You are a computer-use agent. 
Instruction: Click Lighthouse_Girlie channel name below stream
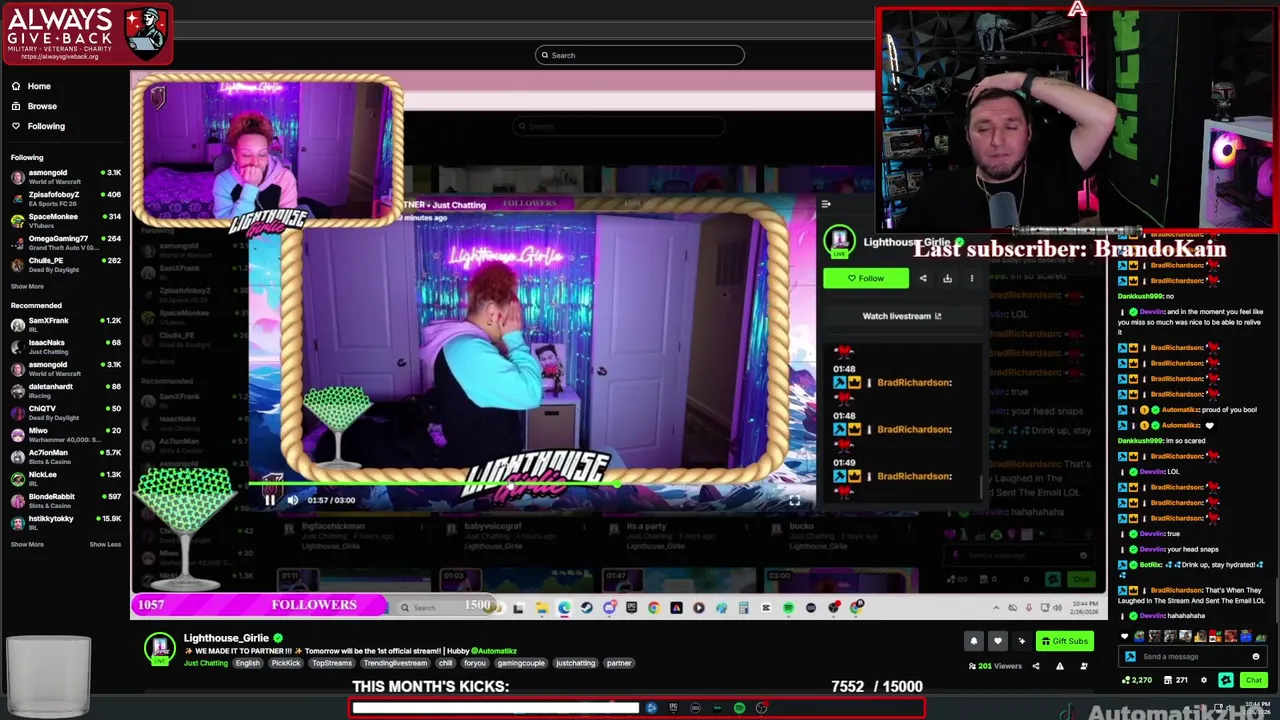click(x=226, y=638)
